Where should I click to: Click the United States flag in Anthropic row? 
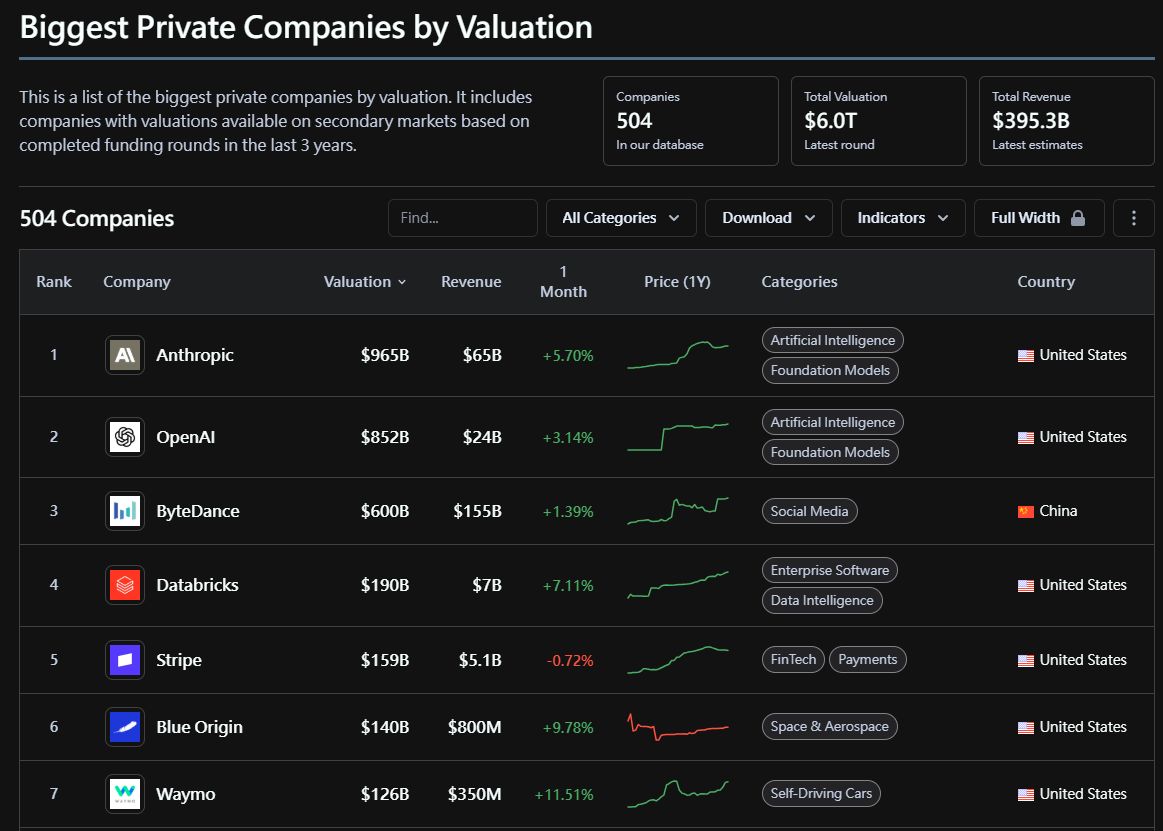(1026, 356)
